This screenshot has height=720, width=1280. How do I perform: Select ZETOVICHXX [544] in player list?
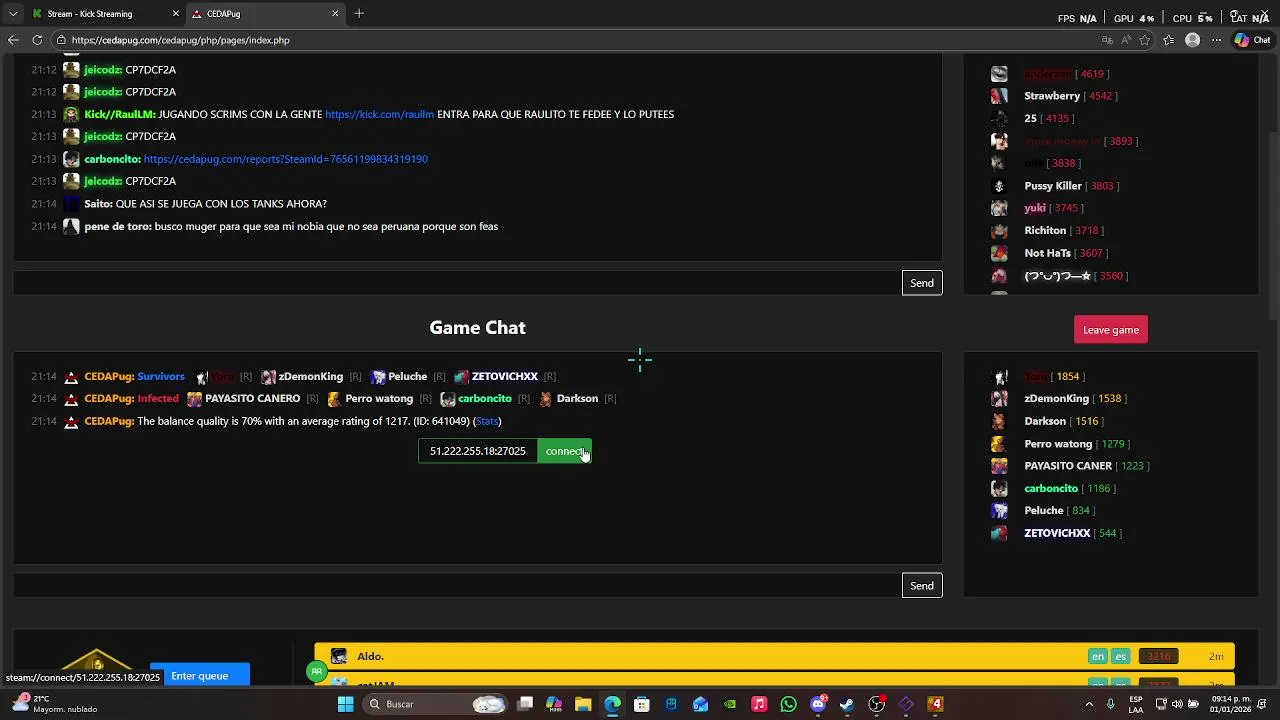coord(1057,533)
